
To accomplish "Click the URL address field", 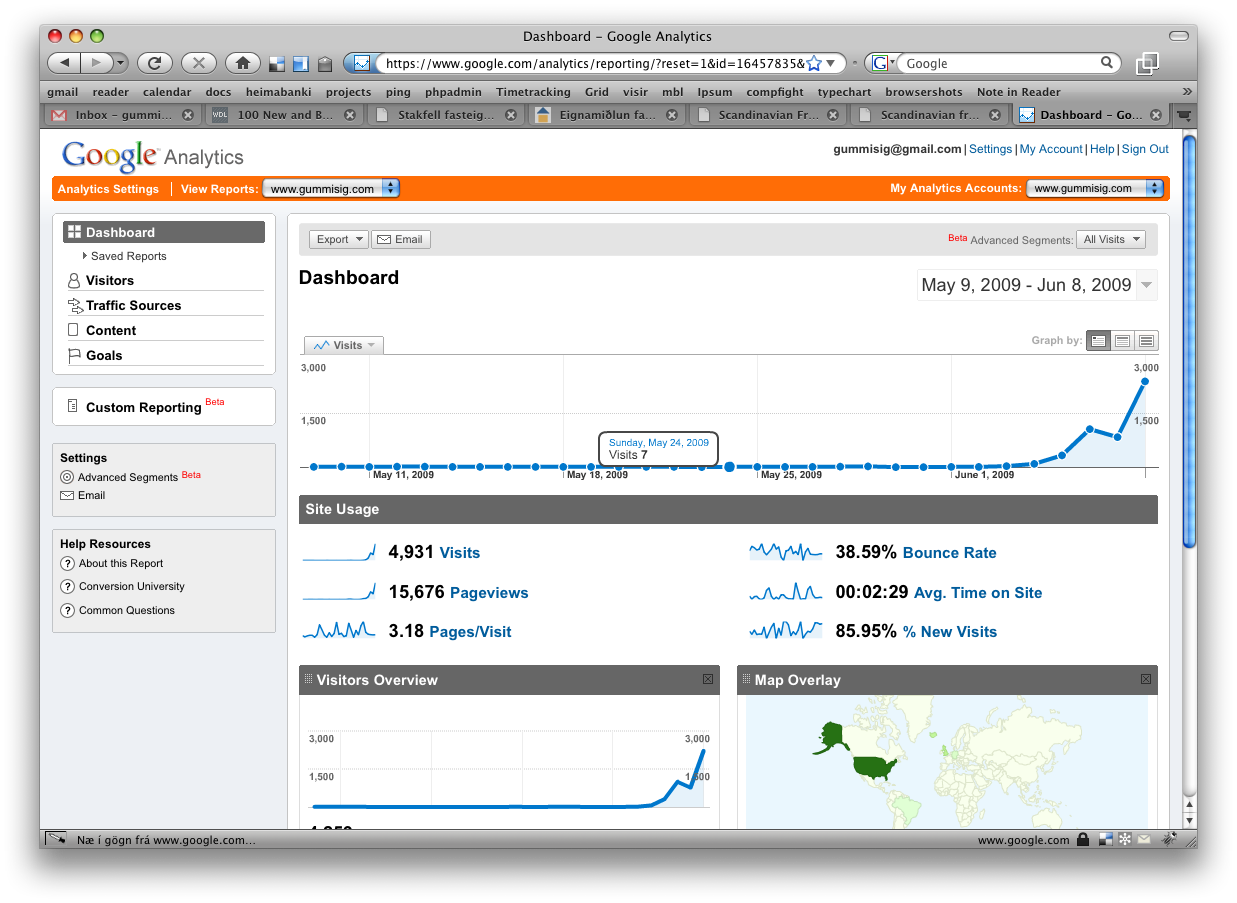I will (x=594, y=63).
